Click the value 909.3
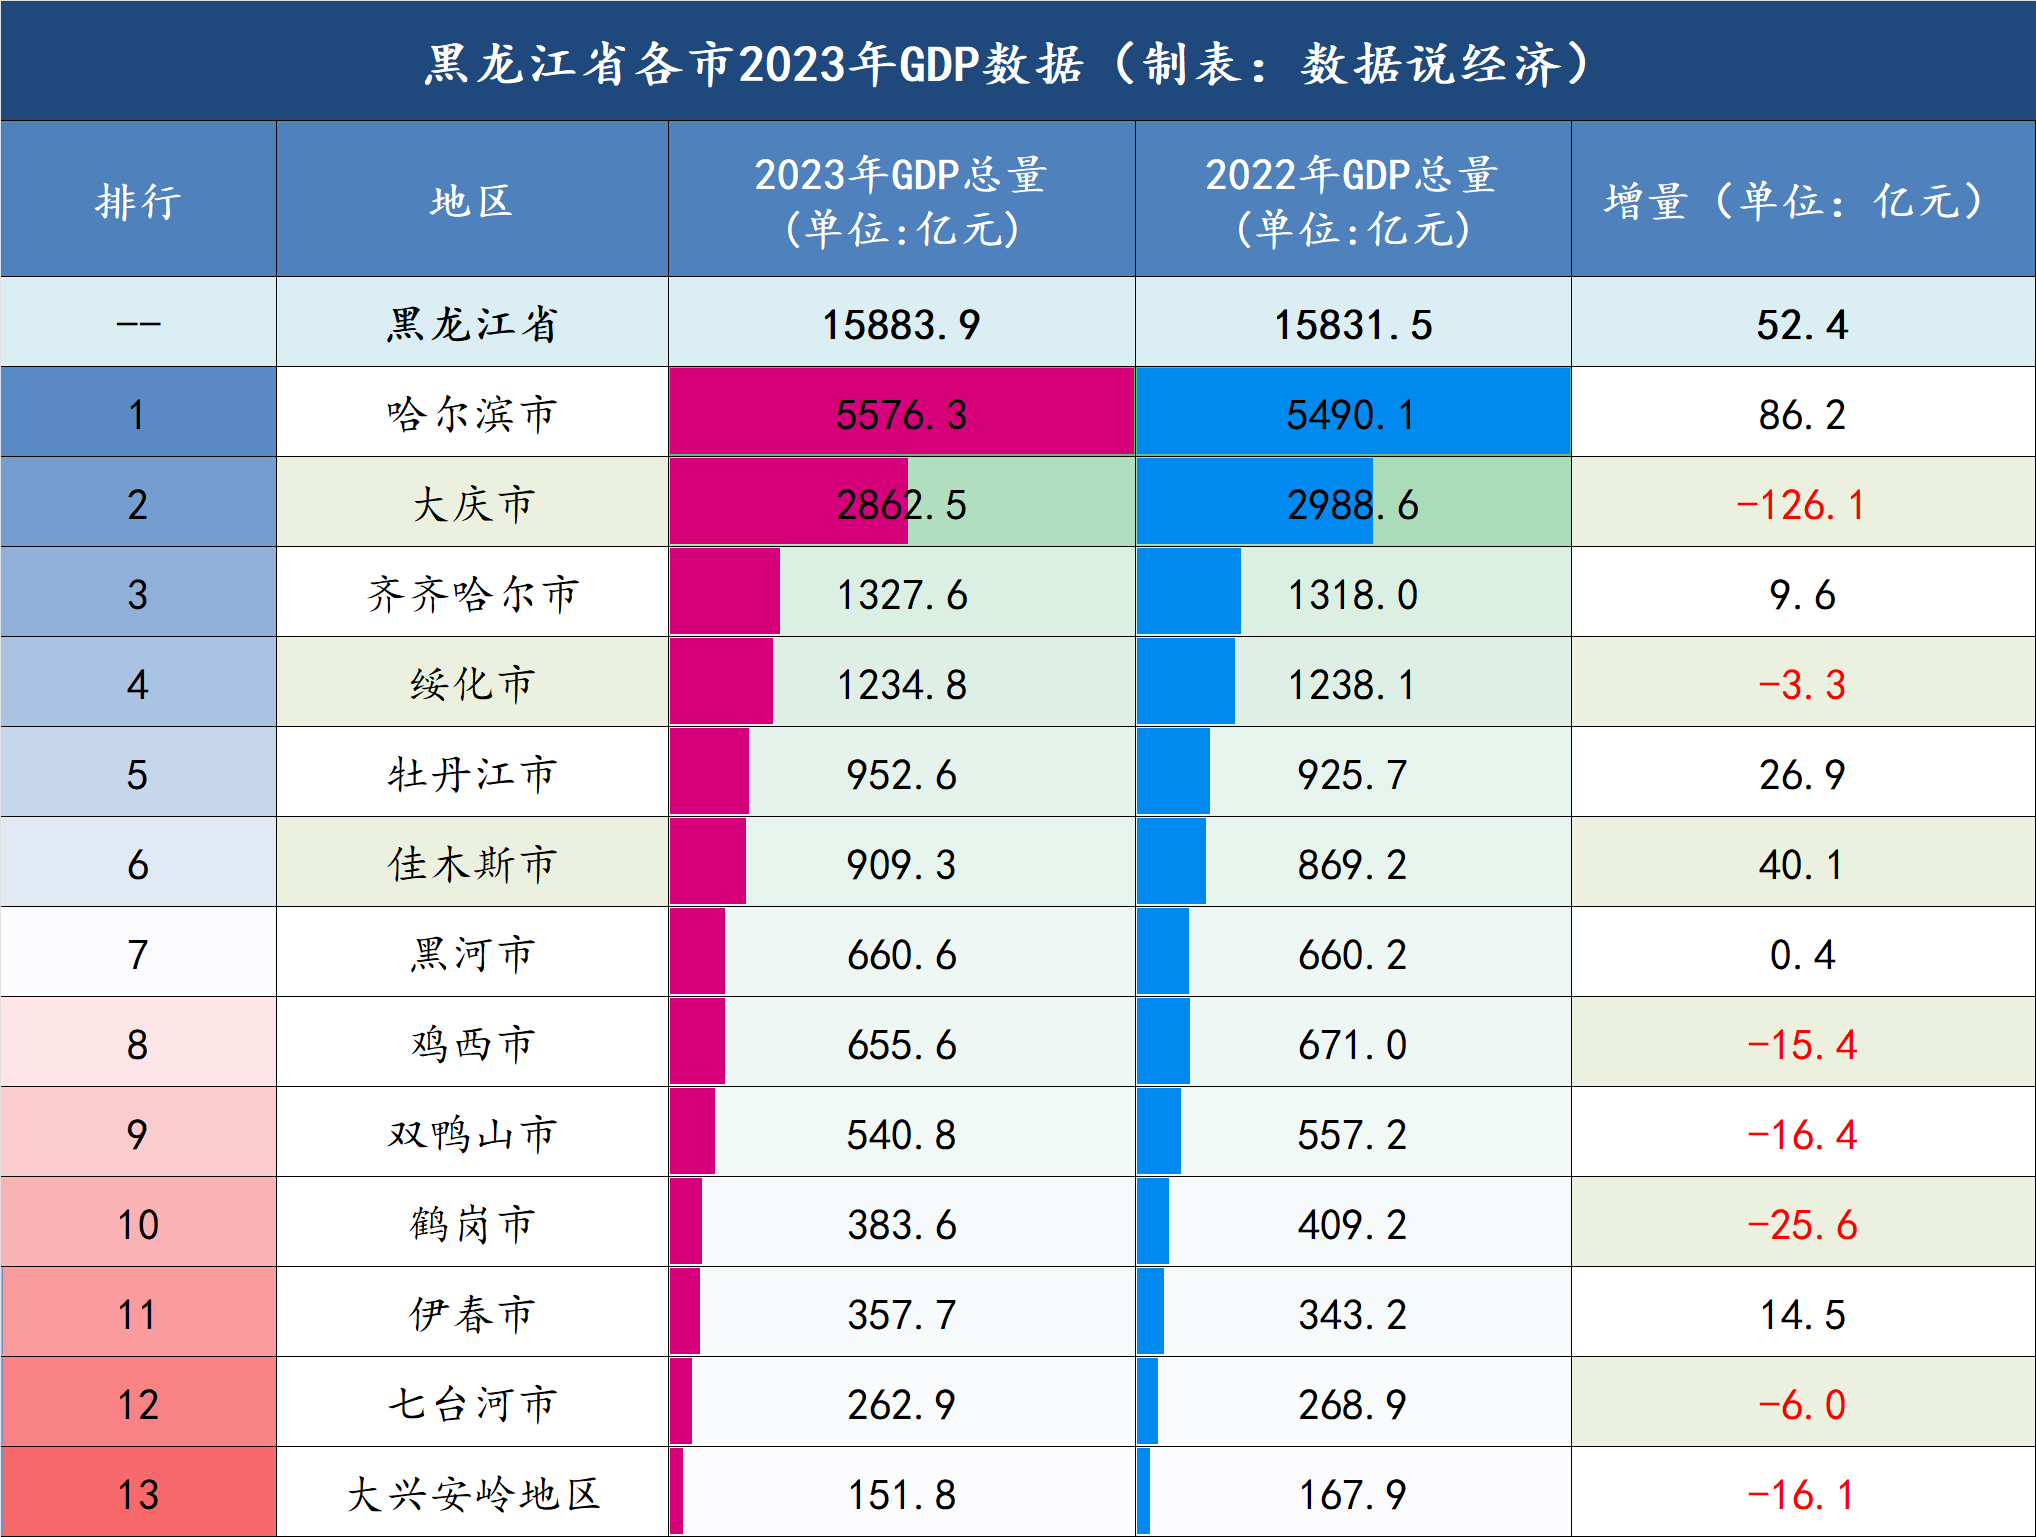 point(901,865)
